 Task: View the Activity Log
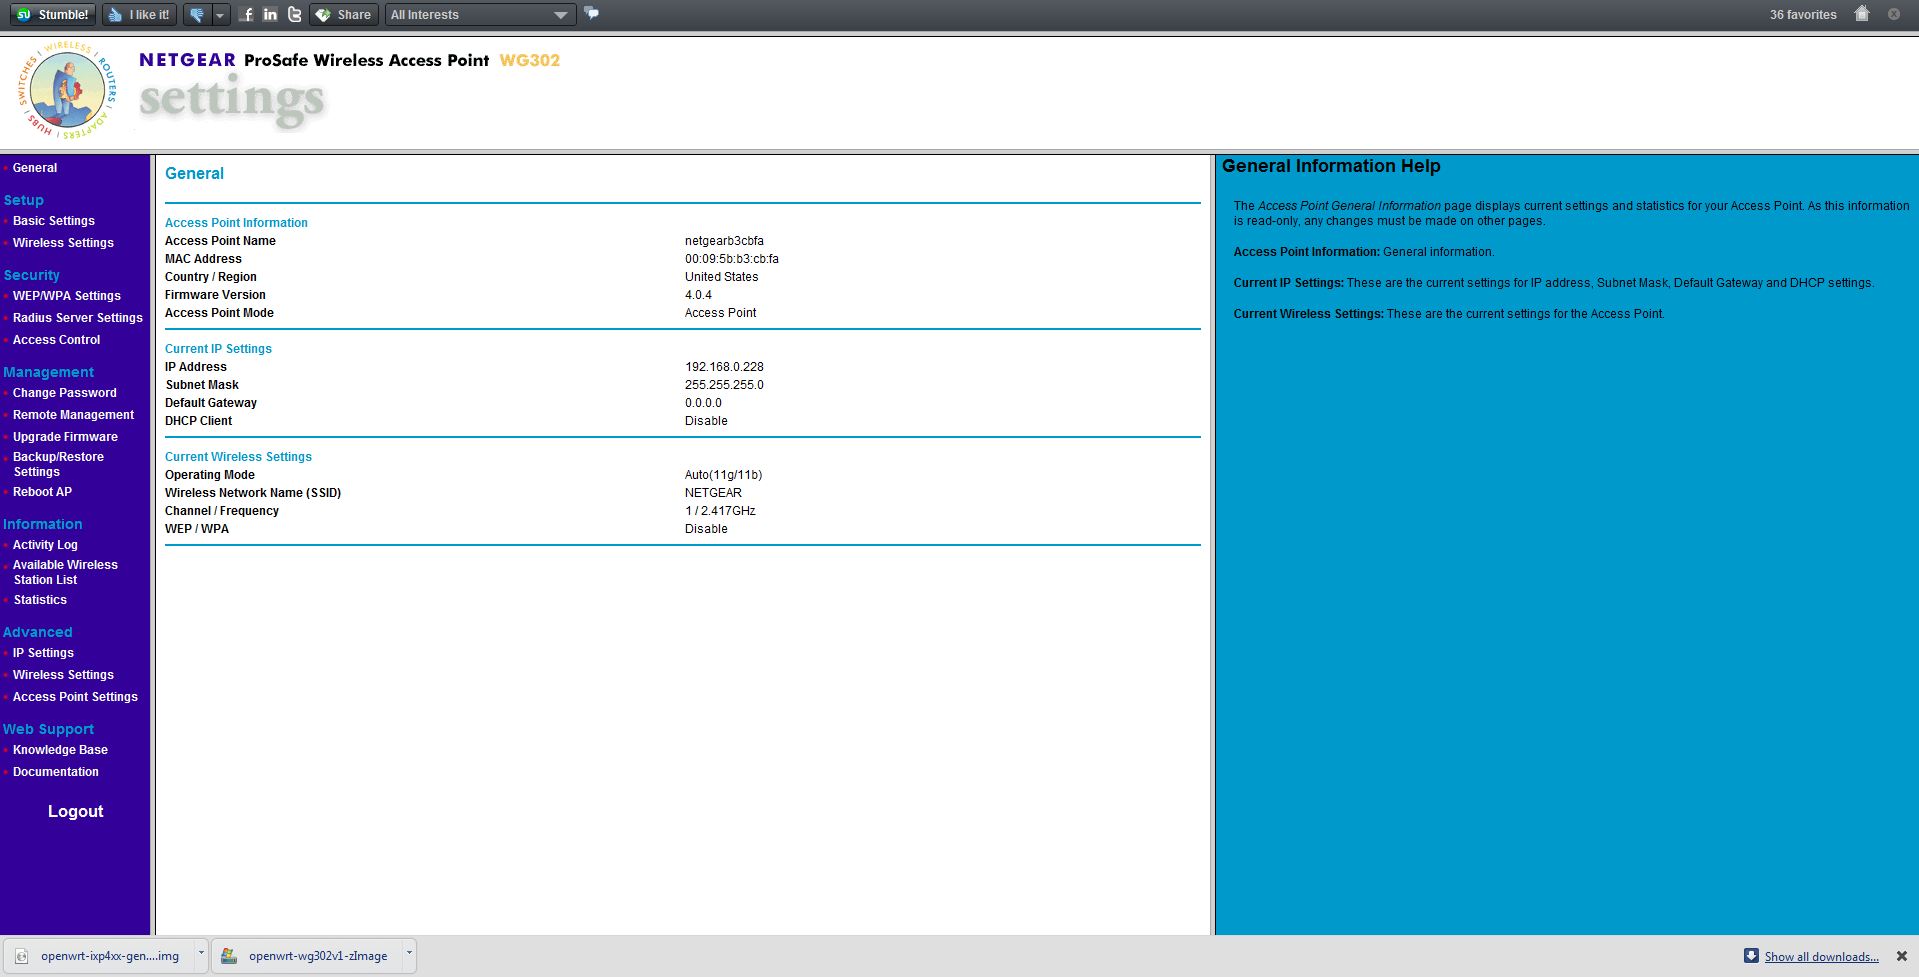point(45,545)
